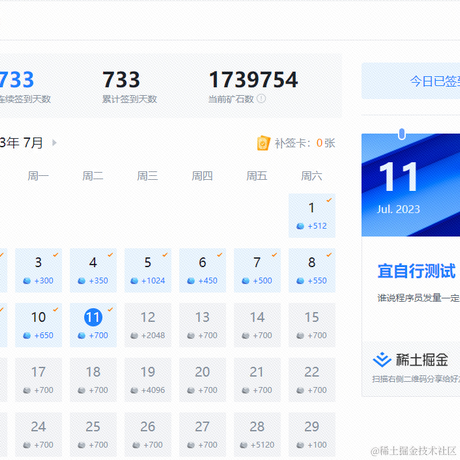This screenshot has width=460, height=460.
Task: Click the 周二 column header
Action: [93, 176]
